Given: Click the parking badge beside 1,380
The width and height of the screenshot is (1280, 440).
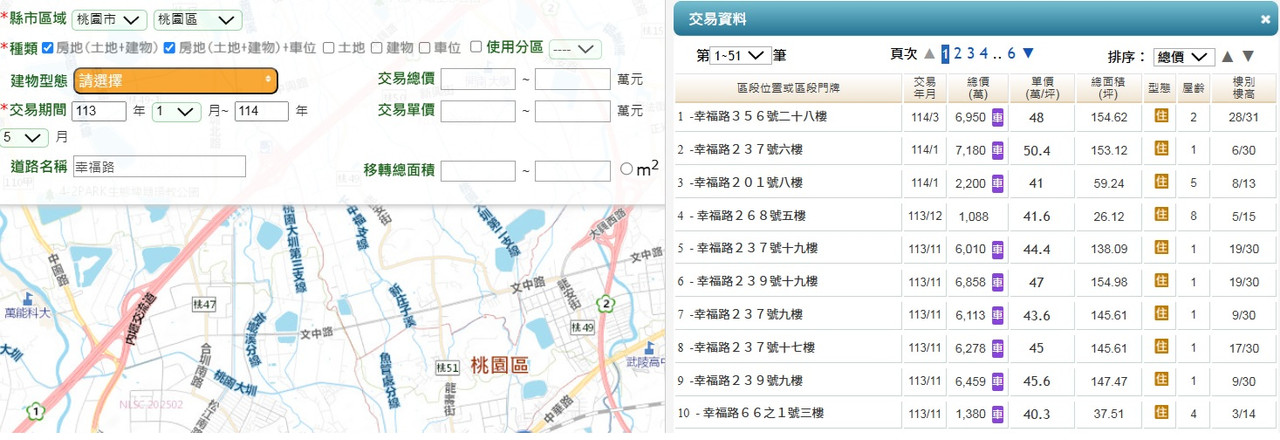Looking at the screenshot, I should (x=998, y=414).
